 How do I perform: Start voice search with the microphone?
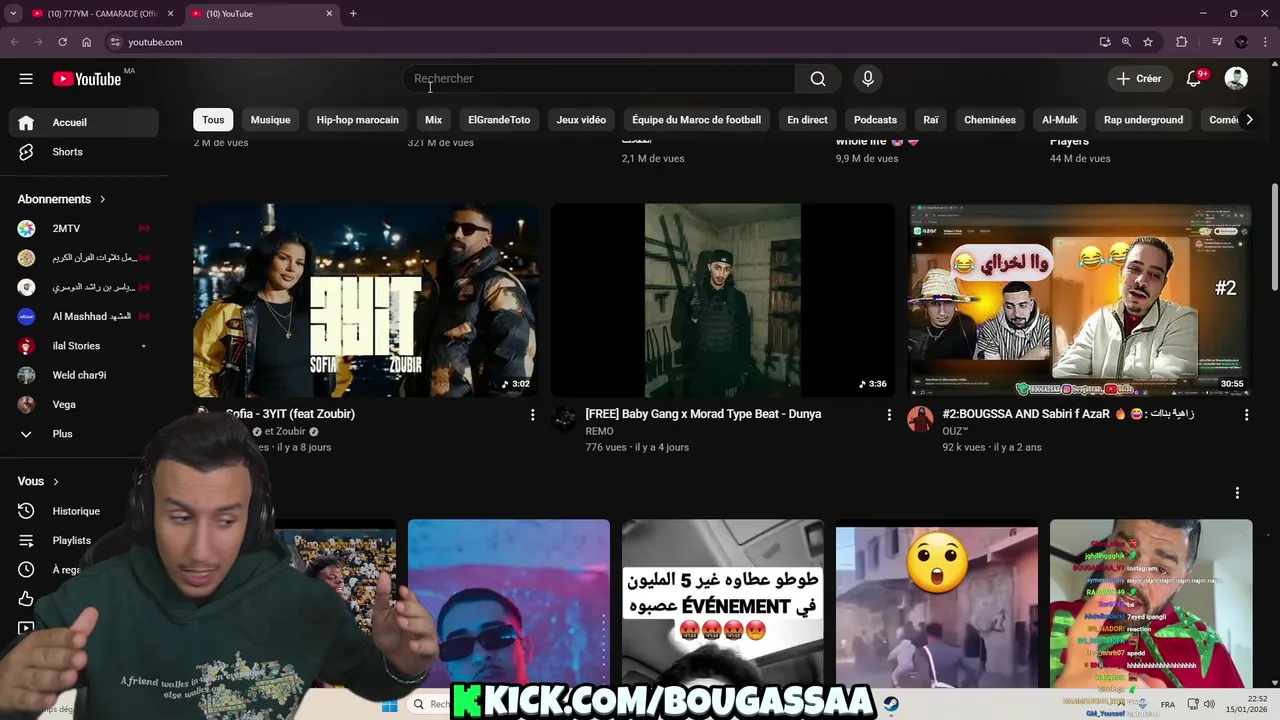tap(868, 79)
